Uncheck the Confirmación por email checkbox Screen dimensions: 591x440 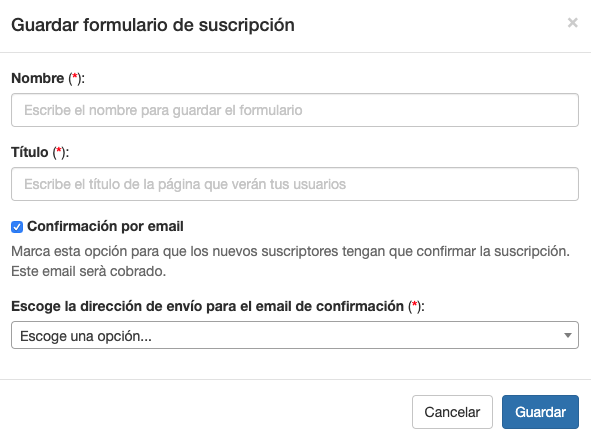pos(17,227)
